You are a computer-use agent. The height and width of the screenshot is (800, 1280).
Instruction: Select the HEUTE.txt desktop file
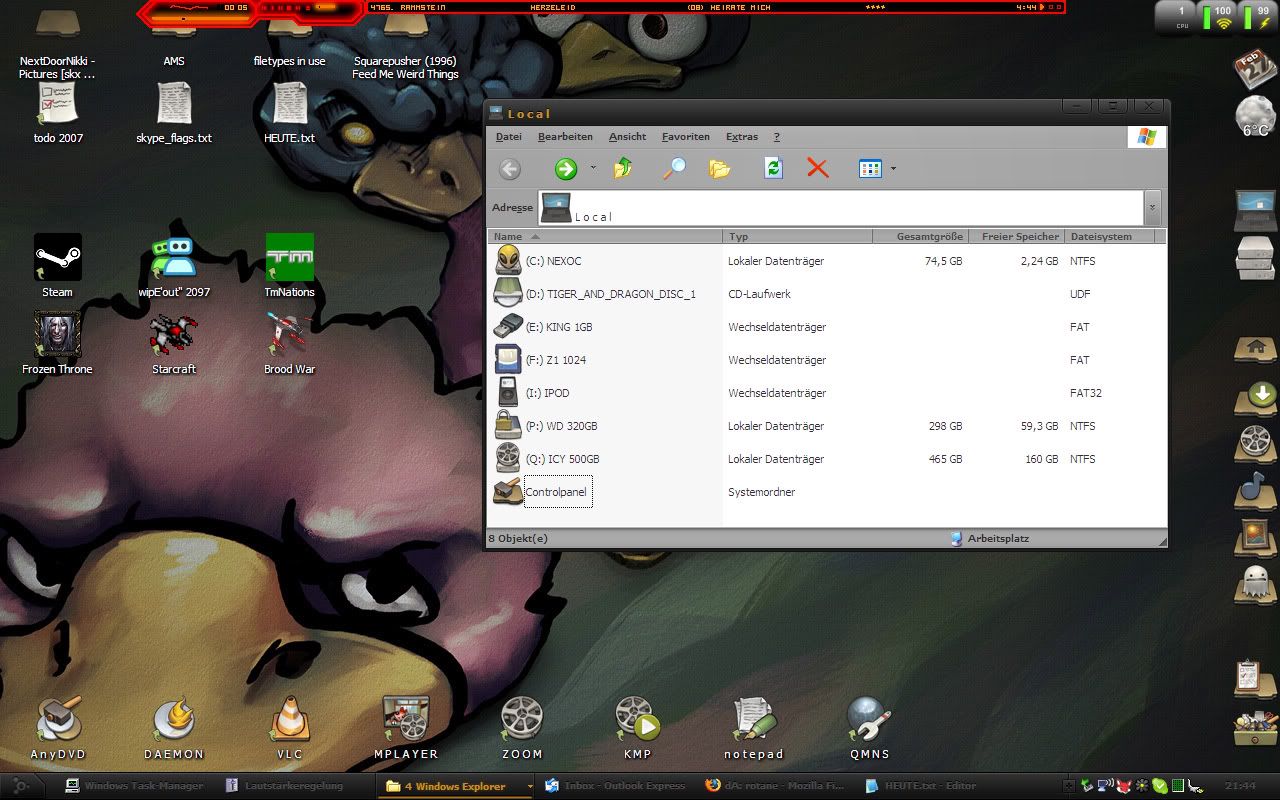pyautogui.click(x=289, y=112)
